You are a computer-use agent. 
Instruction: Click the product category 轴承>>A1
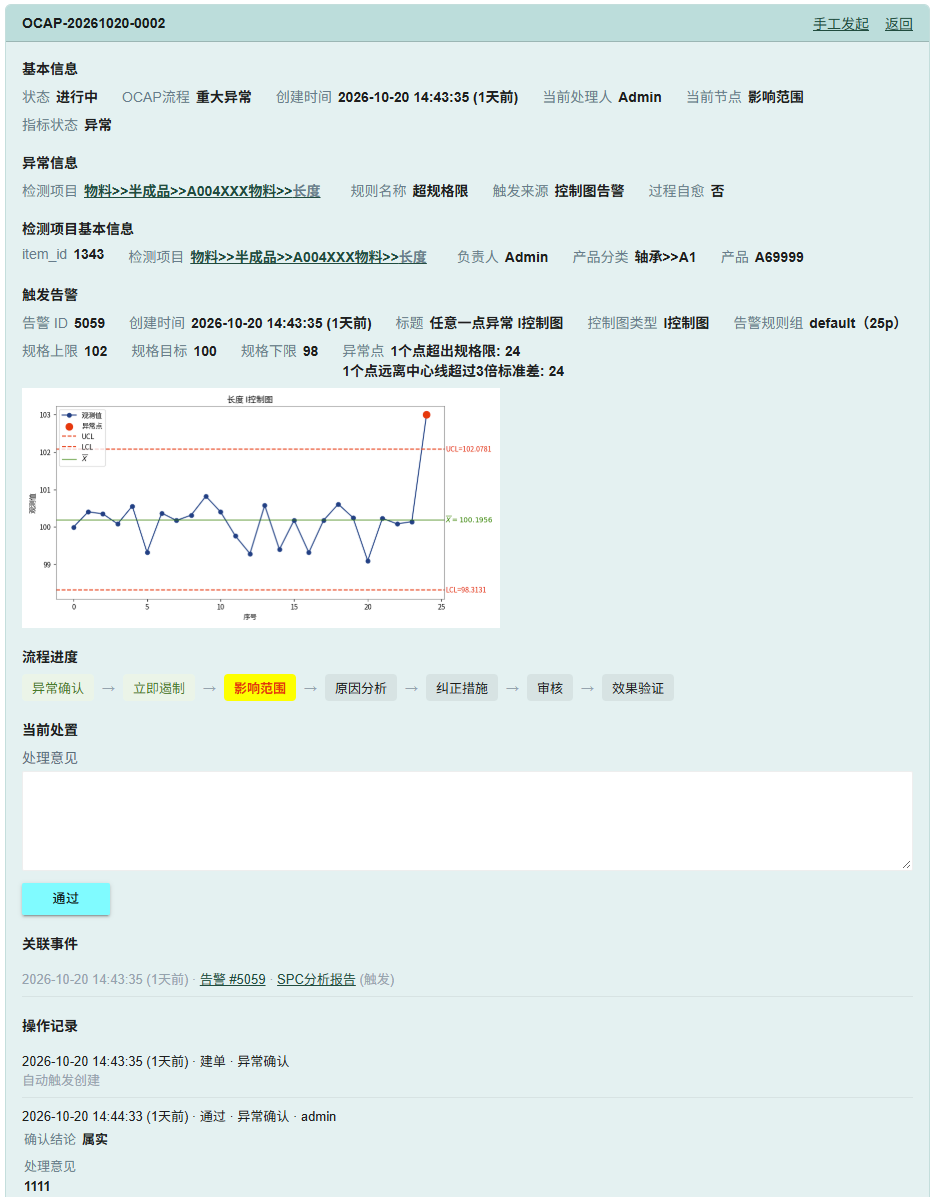[666, 257]
